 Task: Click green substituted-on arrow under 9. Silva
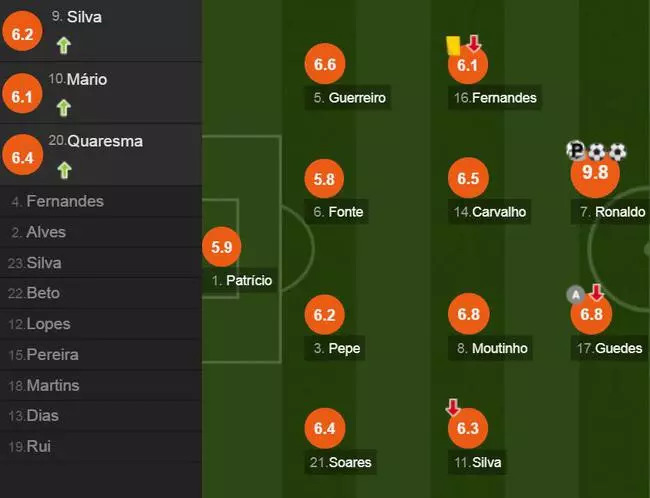point(63,45)
